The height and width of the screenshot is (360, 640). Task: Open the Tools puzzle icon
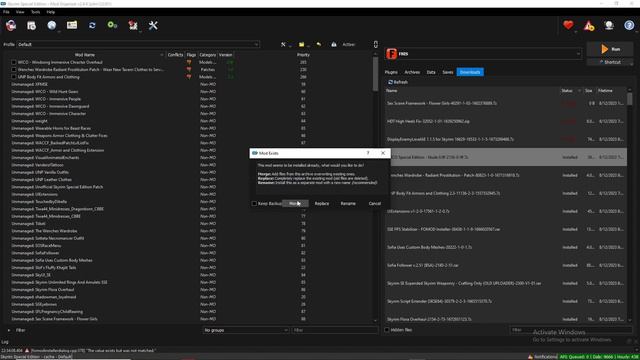[x=133, y=26]
